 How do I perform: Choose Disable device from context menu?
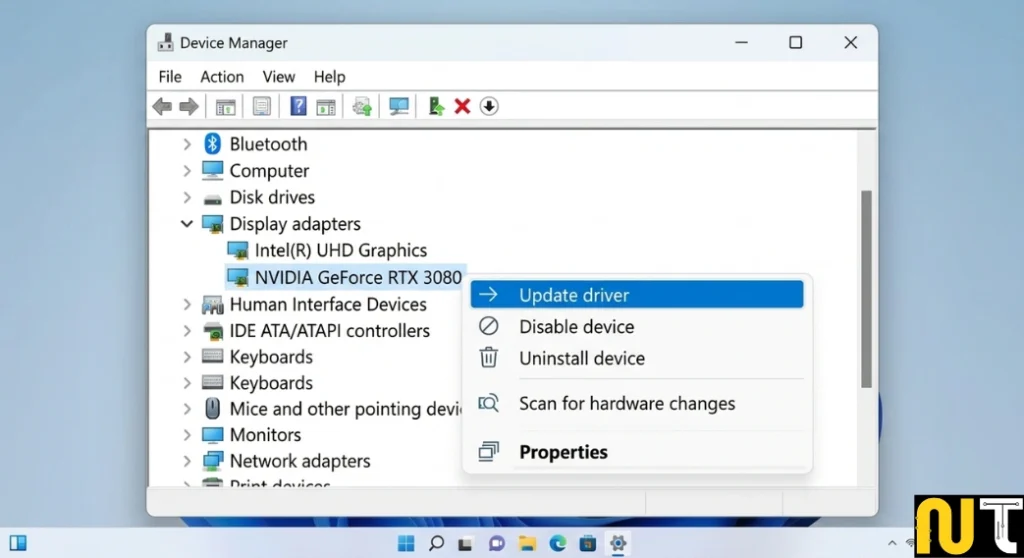(637, 326)
